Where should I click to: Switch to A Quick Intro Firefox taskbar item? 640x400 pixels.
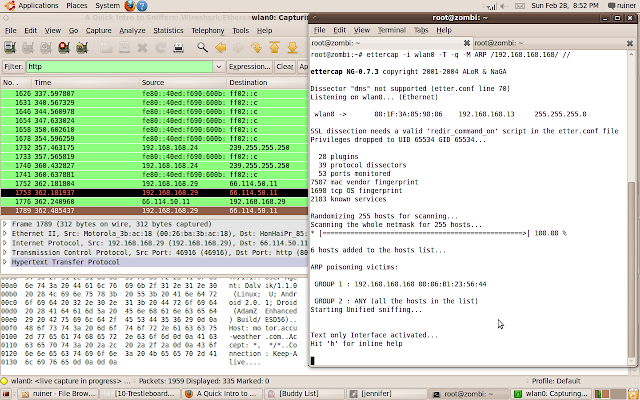point(222,394)
